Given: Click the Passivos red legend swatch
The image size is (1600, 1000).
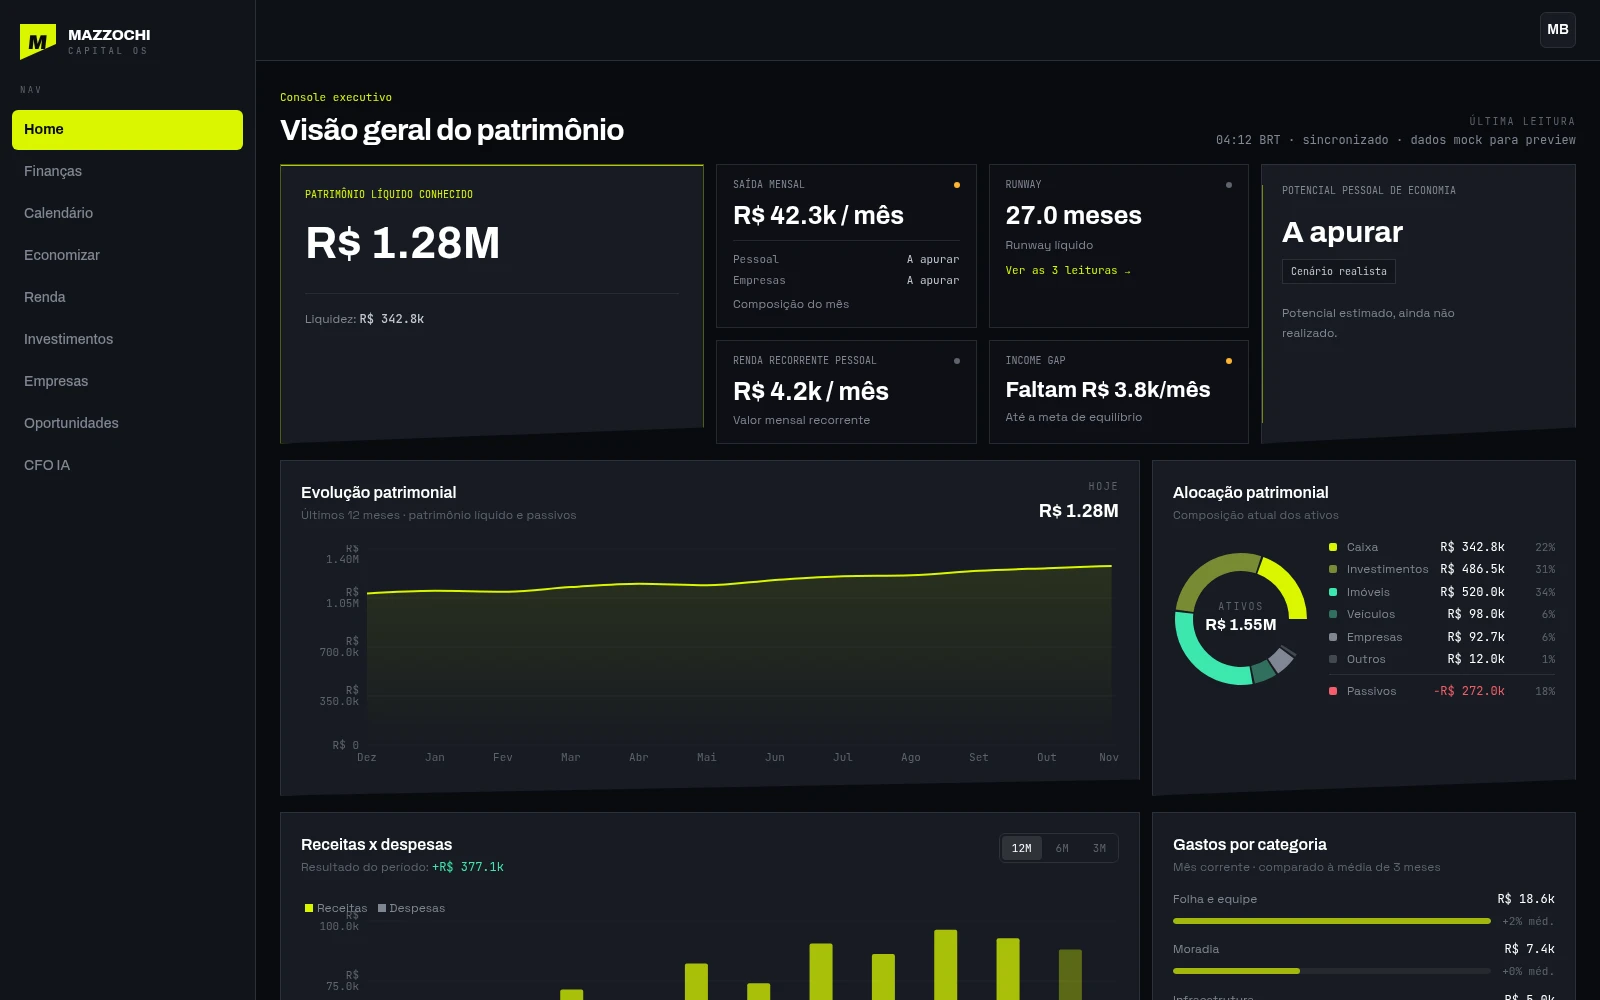Looking at the screenshot, I should click(x=1333, y=691).
